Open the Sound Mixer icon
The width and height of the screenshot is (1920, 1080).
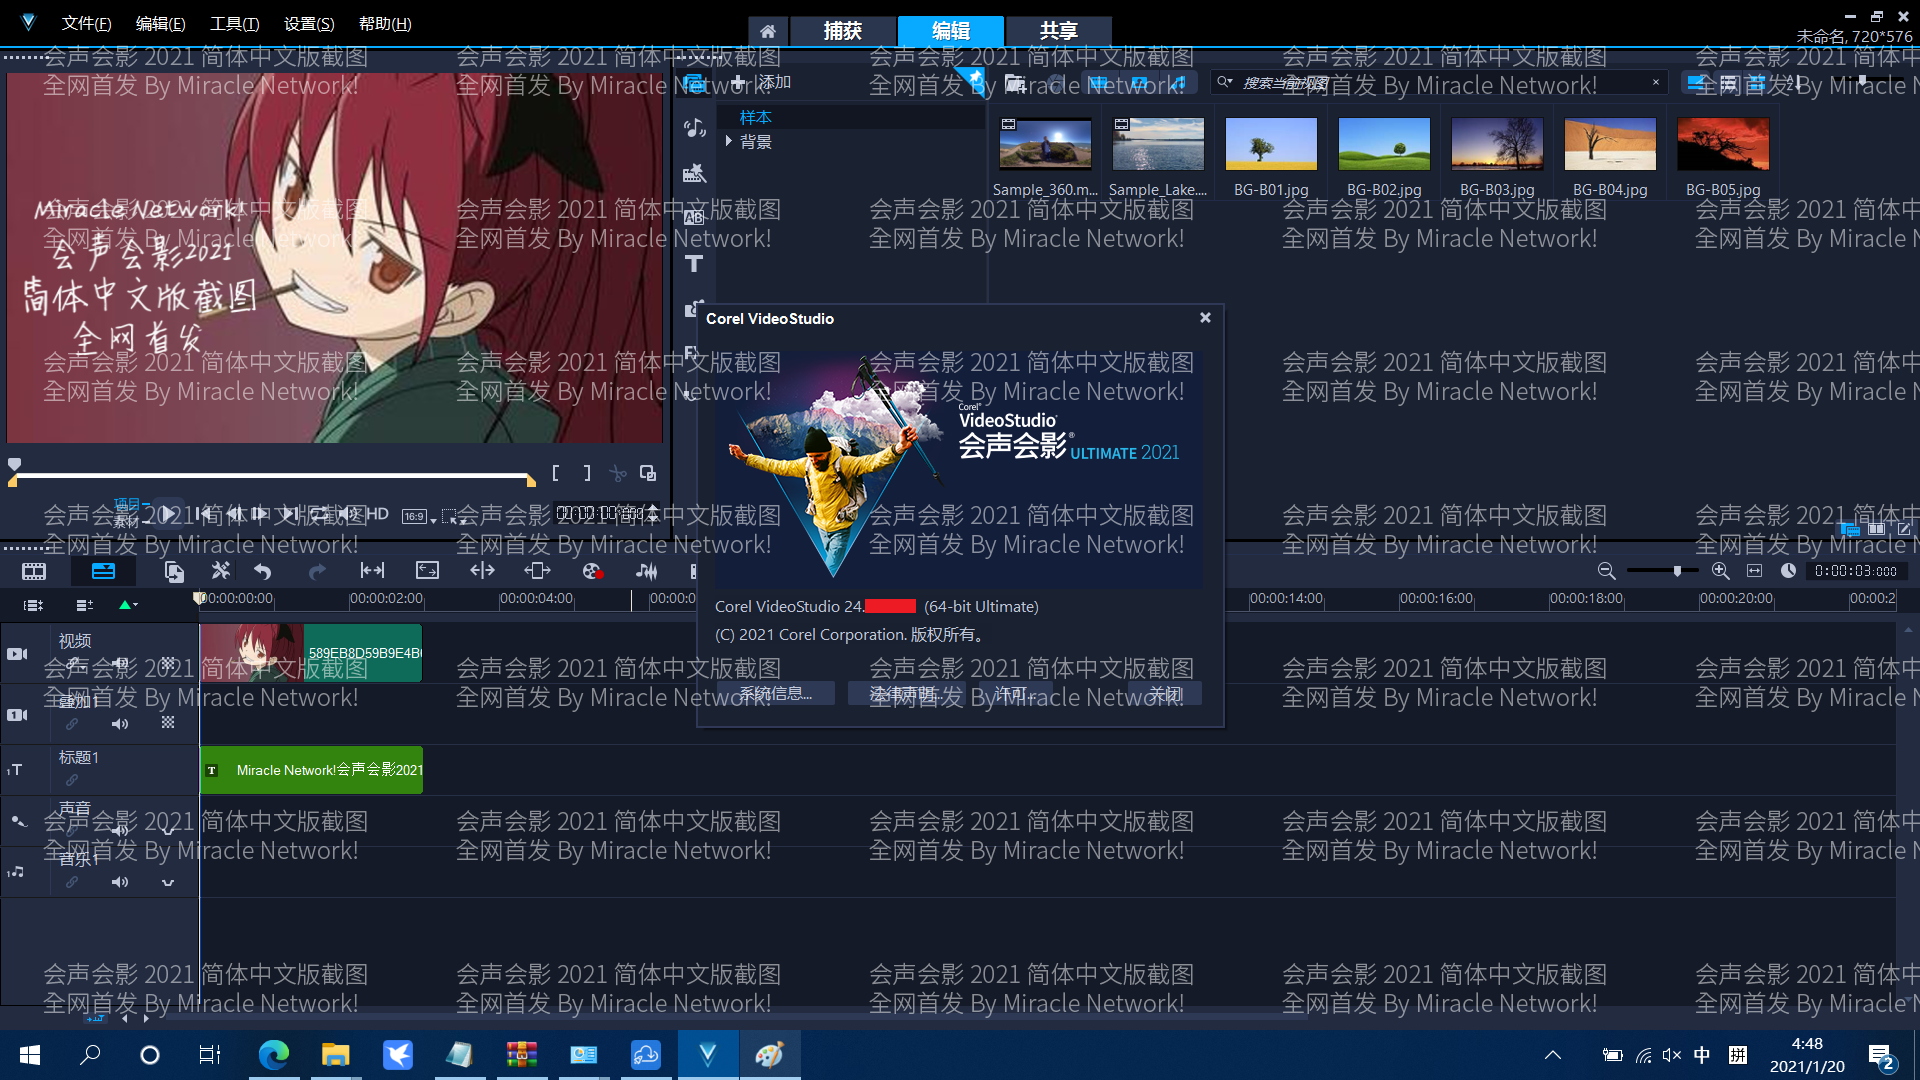coord(647,571)
